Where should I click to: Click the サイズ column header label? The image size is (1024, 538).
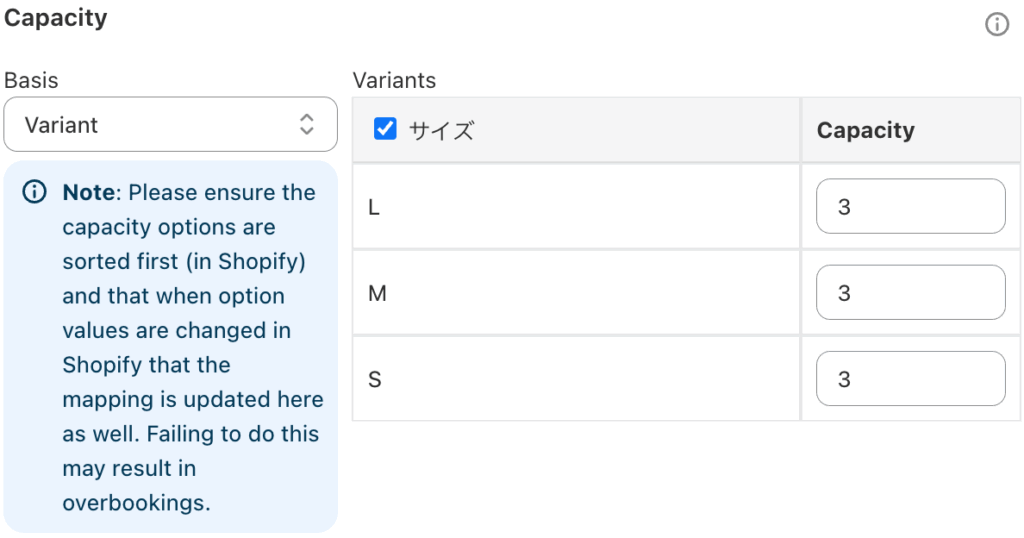point(441,130)
